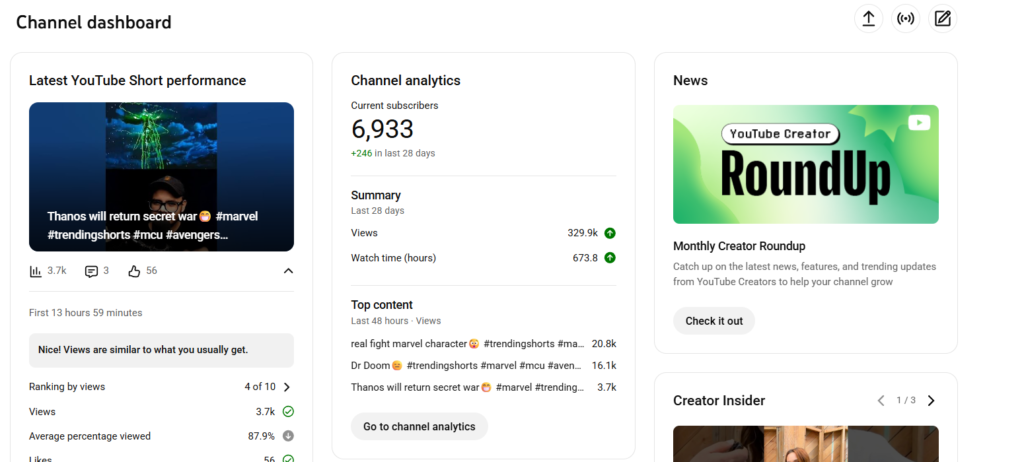This screenshot has height=462, width=1024.
Task: Click the thumbs-up likes icon showing 56
Action: pyautogui.click(x=135, y=271)
